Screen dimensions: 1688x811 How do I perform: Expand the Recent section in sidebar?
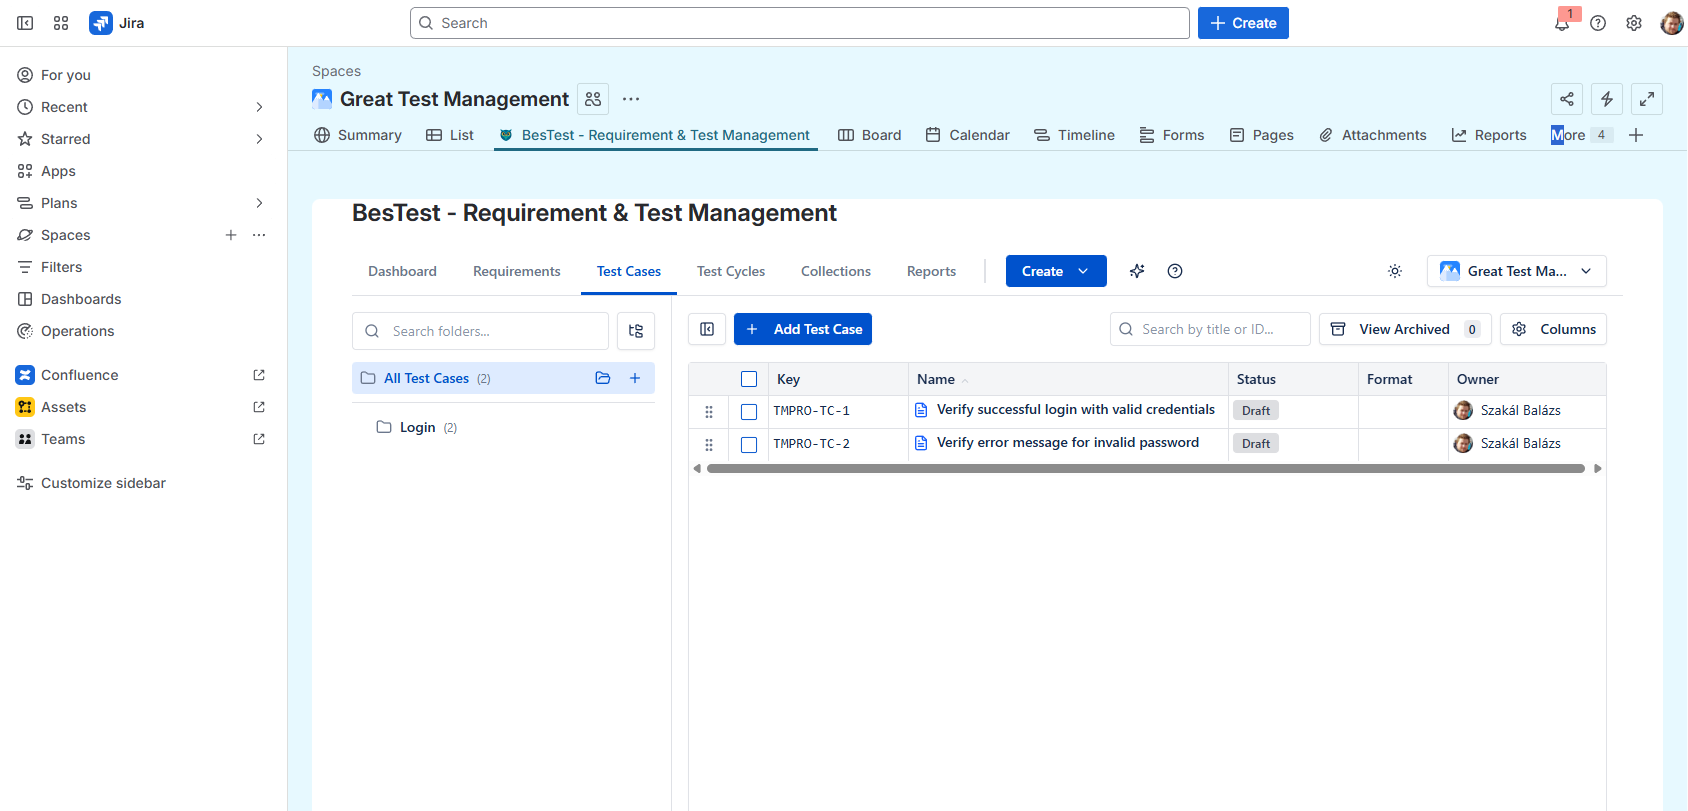tap(259, 107)
